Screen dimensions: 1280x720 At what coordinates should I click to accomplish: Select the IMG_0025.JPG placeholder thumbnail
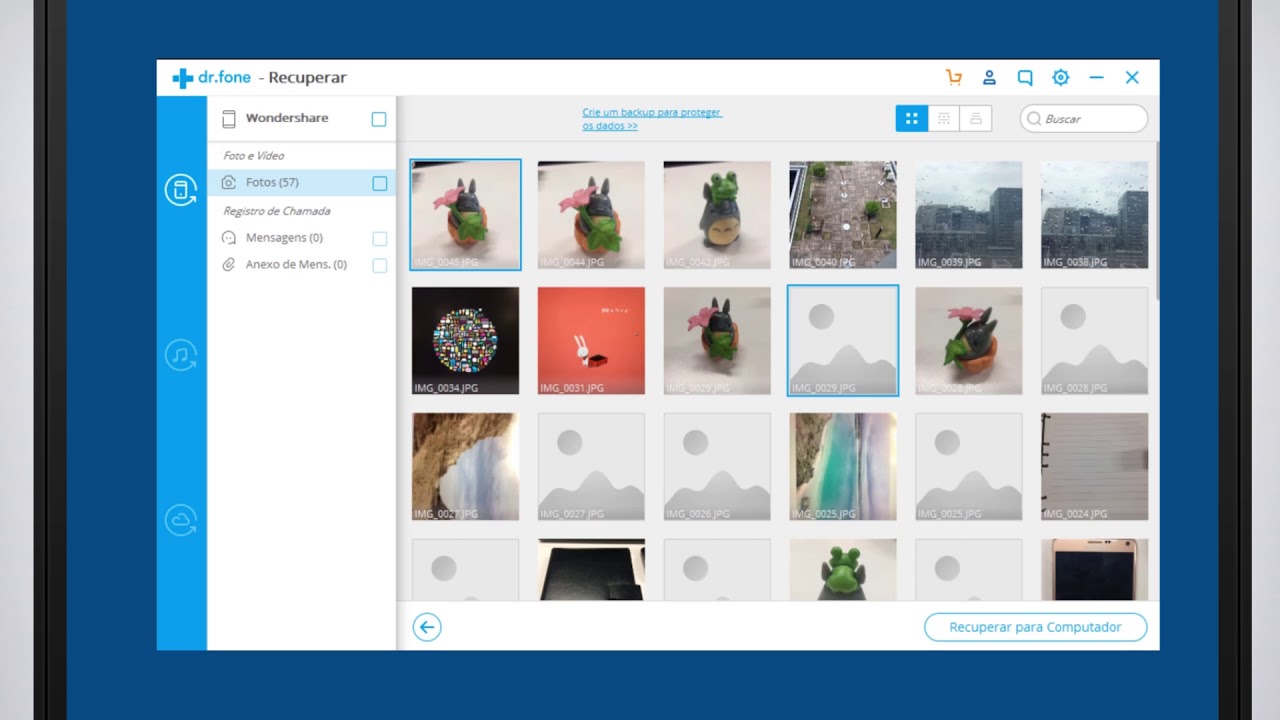pyautogui.click(x=969, y=467)
